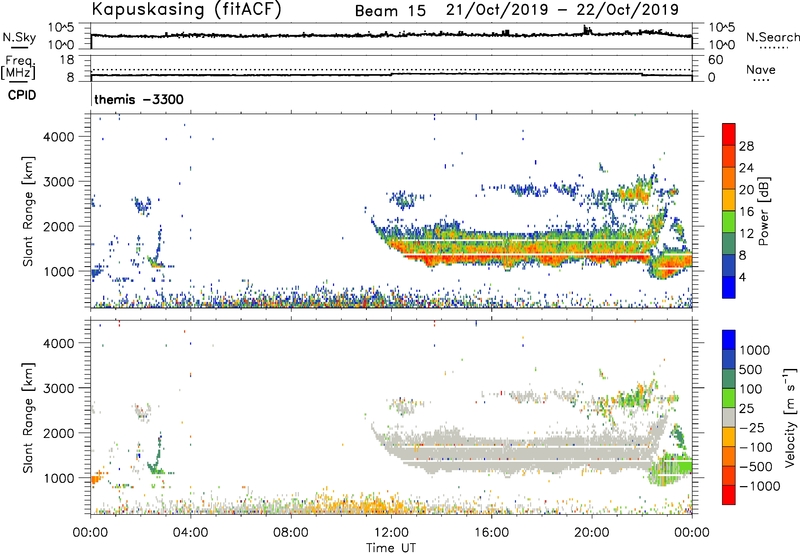Image resolution: width=800 pixels, height=554 pixels.
Task: Click the "Nave" legend label
Action: click(x=761, y=69)
